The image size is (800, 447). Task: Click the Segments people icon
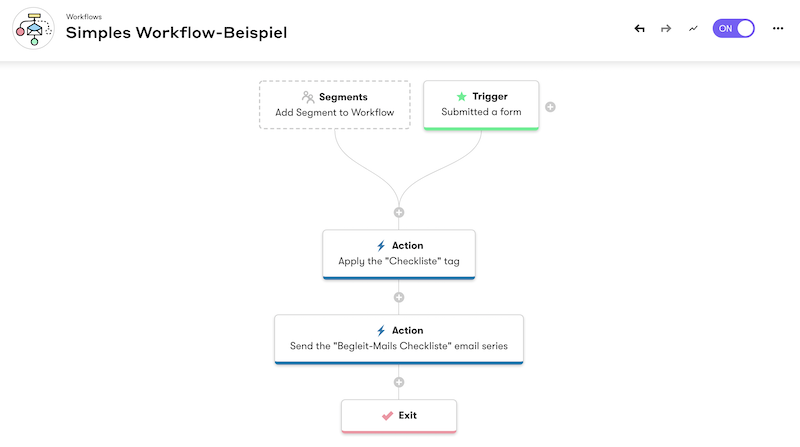coord(308,97)
